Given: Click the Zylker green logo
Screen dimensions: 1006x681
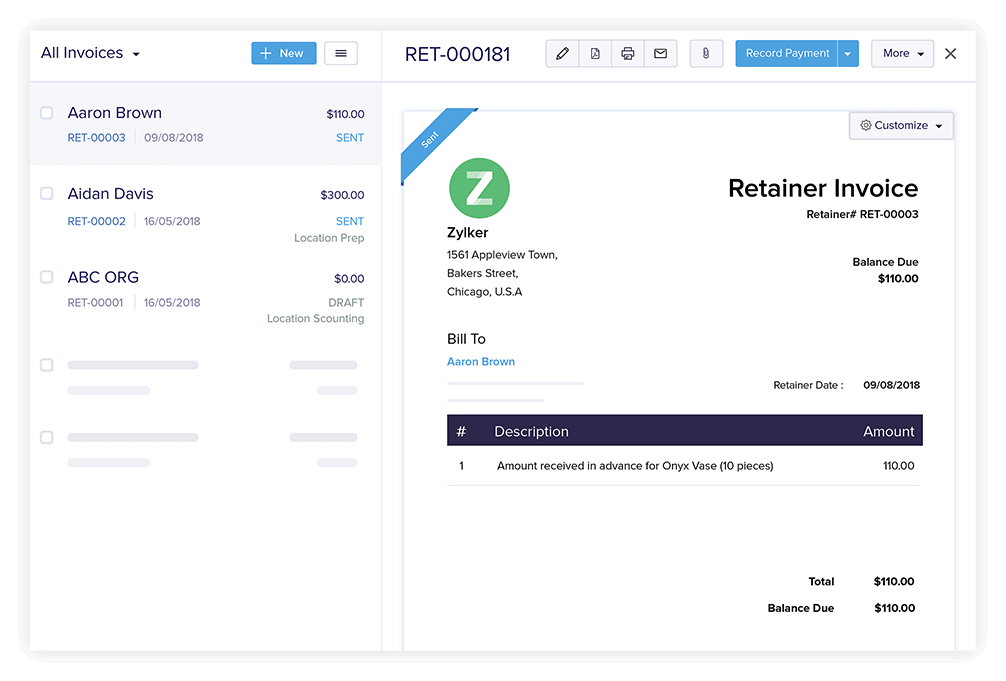Looking at the screenshot, I should [479, 188].
